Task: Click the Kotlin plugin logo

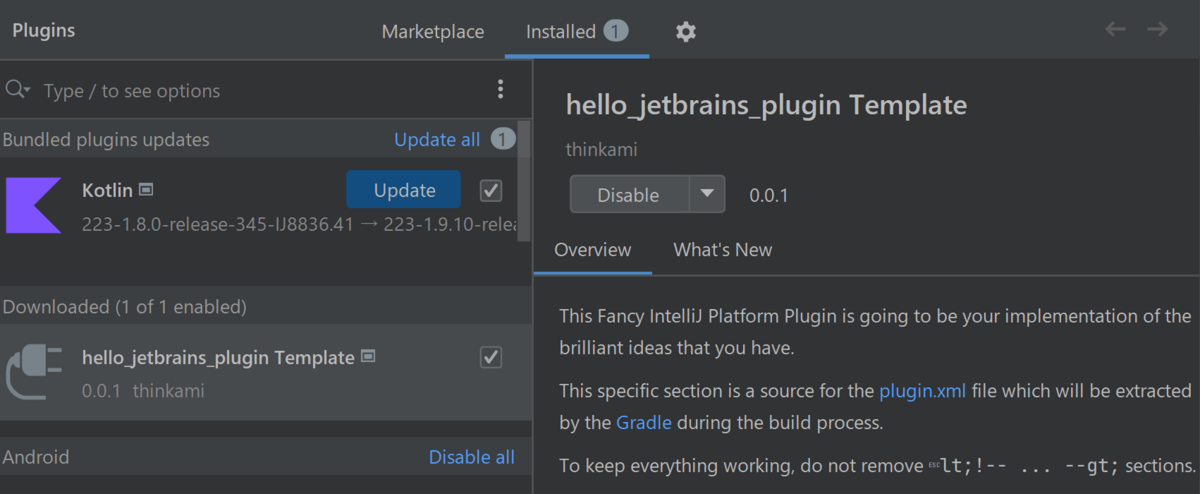Action: coord(33,205)
